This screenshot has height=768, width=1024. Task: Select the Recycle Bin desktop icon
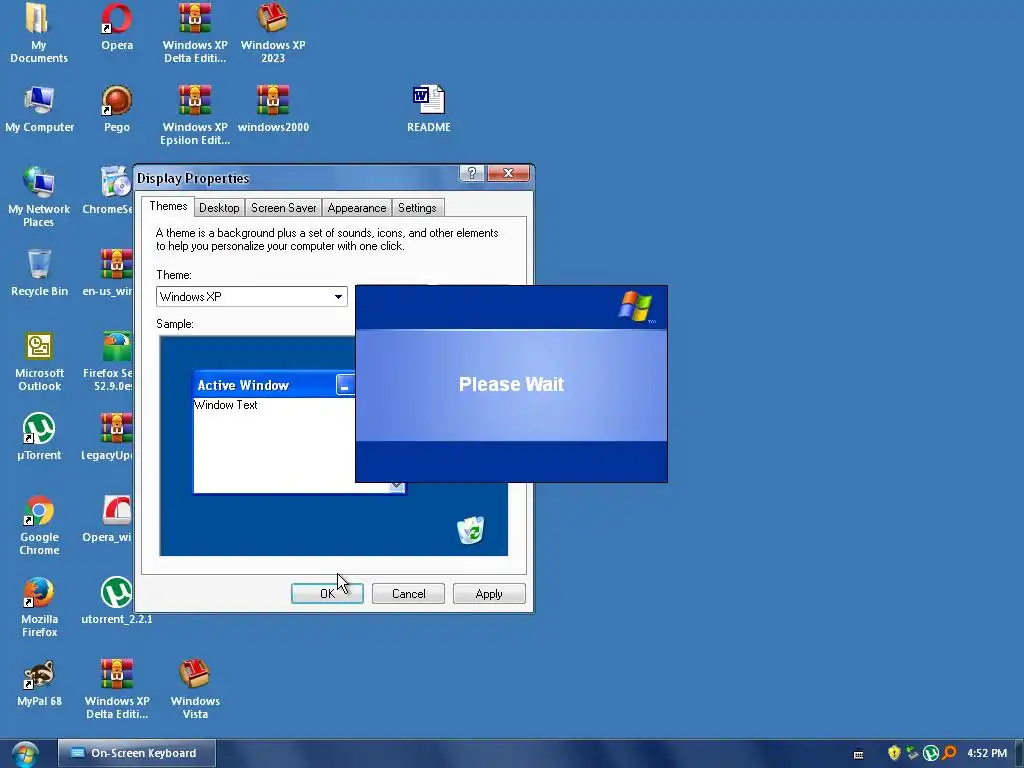click(39, 273)
